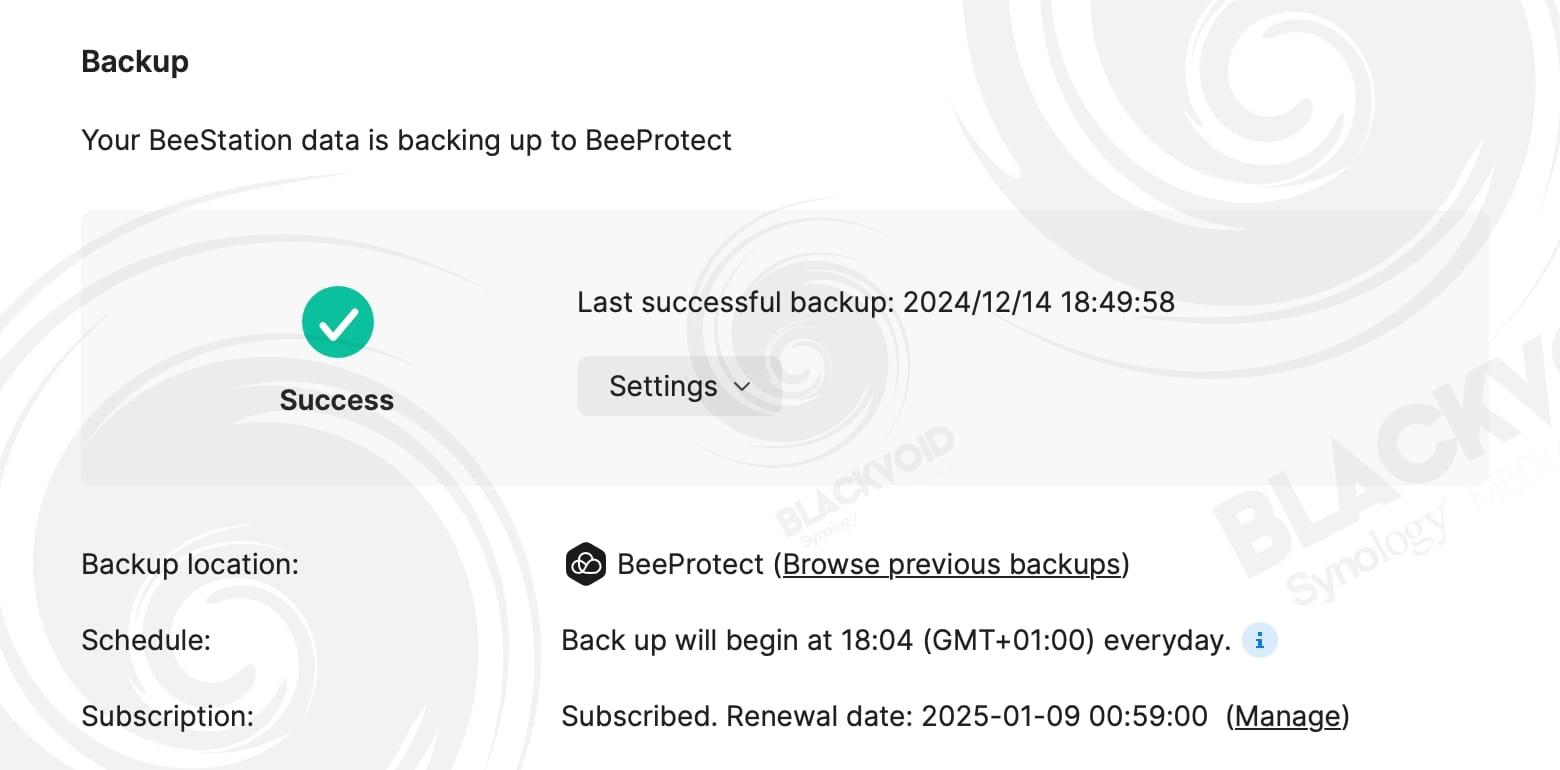
Task: Click the BeeStation backing up description text
Action: pyautogui.click(x=406, y=140)
